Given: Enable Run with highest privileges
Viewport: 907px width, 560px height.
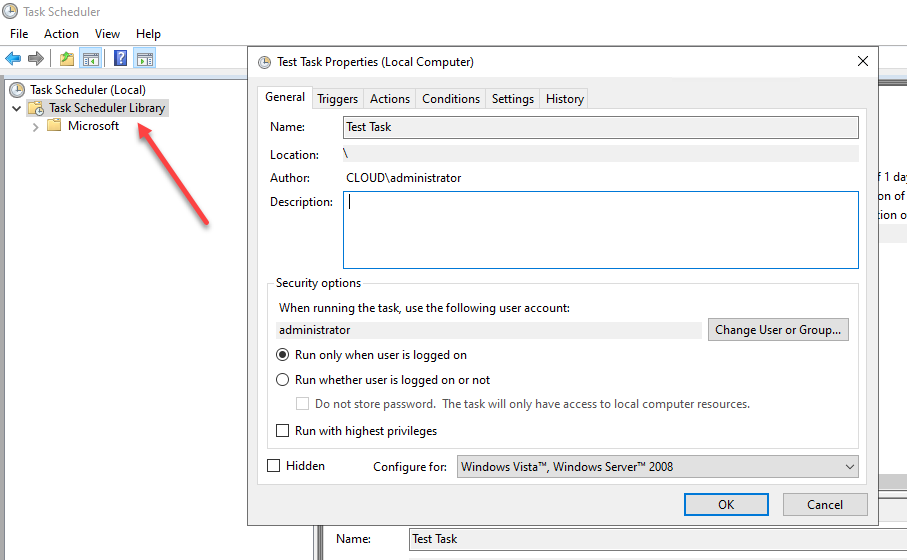Looking at the screenshot, I should point(282,430).
